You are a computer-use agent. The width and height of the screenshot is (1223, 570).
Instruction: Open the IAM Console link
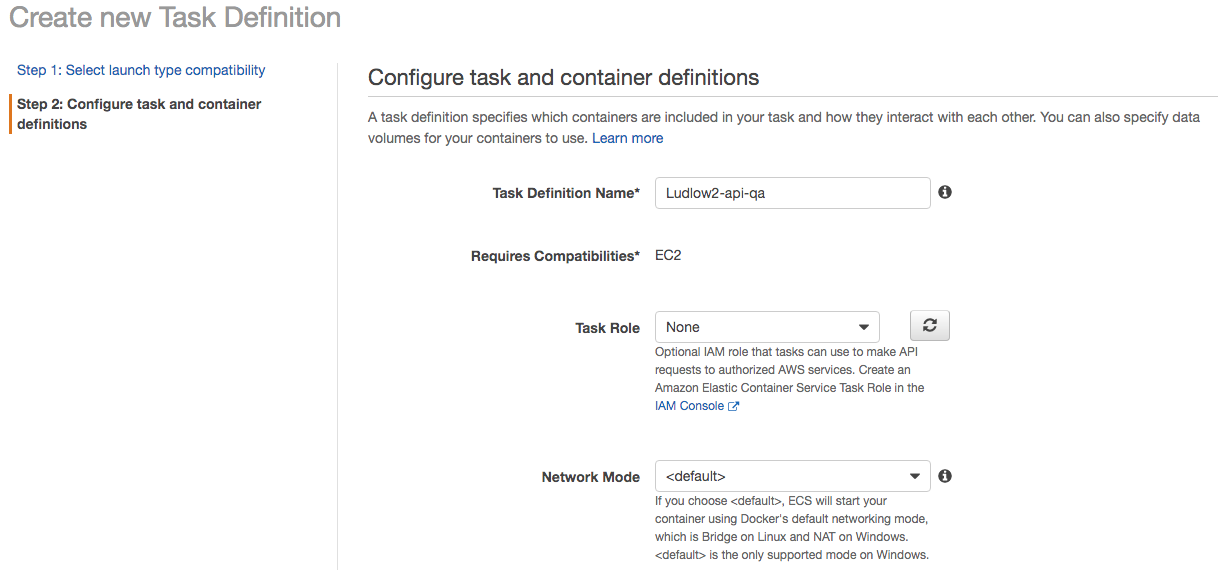click(689, 406)
